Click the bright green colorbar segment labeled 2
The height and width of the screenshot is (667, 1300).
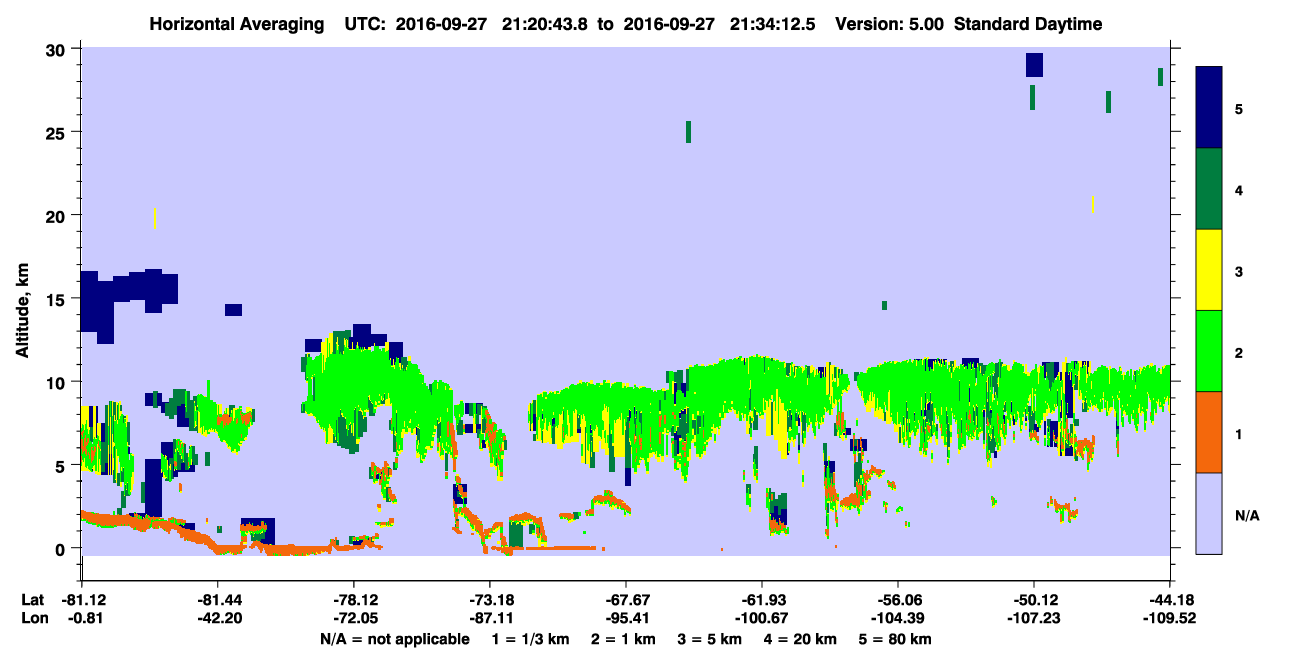[x=1209, y=351]
